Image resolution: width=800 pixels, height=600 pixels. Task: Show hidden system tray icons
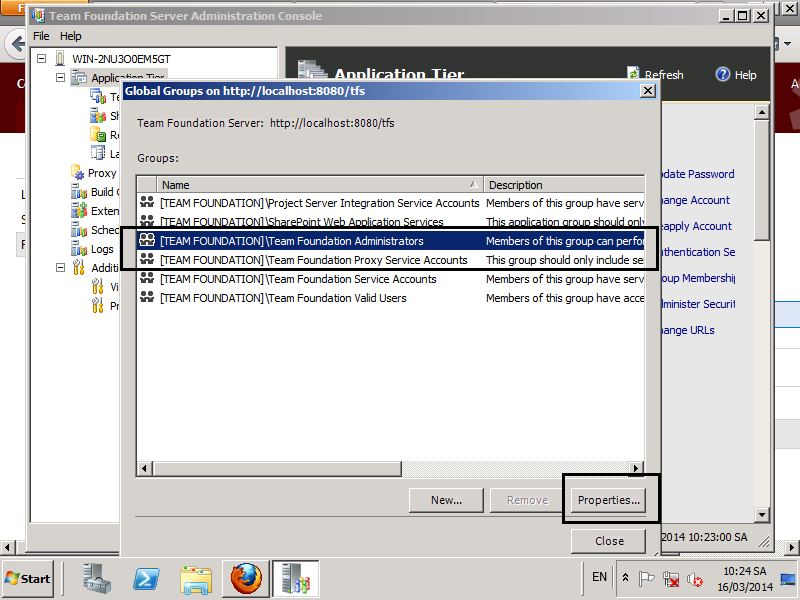coord(625,578)
